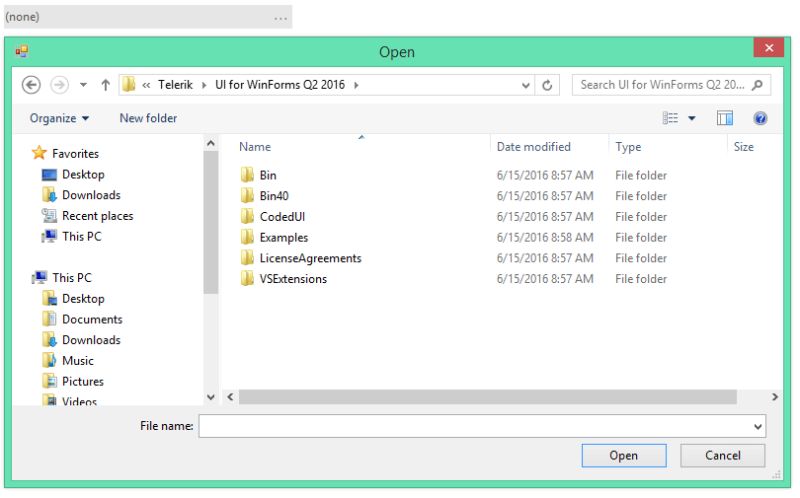The image size is (800, 498).
Task: Click file list scroll right arrow
Action: 775,397
